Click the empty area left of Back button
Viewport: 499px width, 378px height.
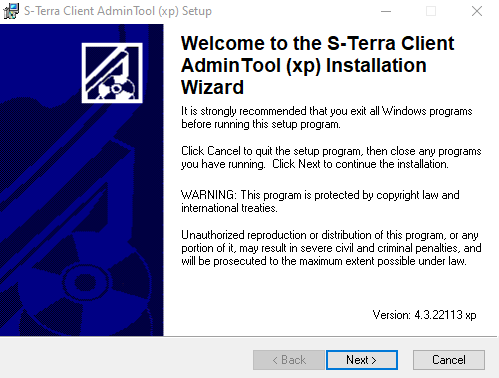pyautogui.click(x=127, y=360)
